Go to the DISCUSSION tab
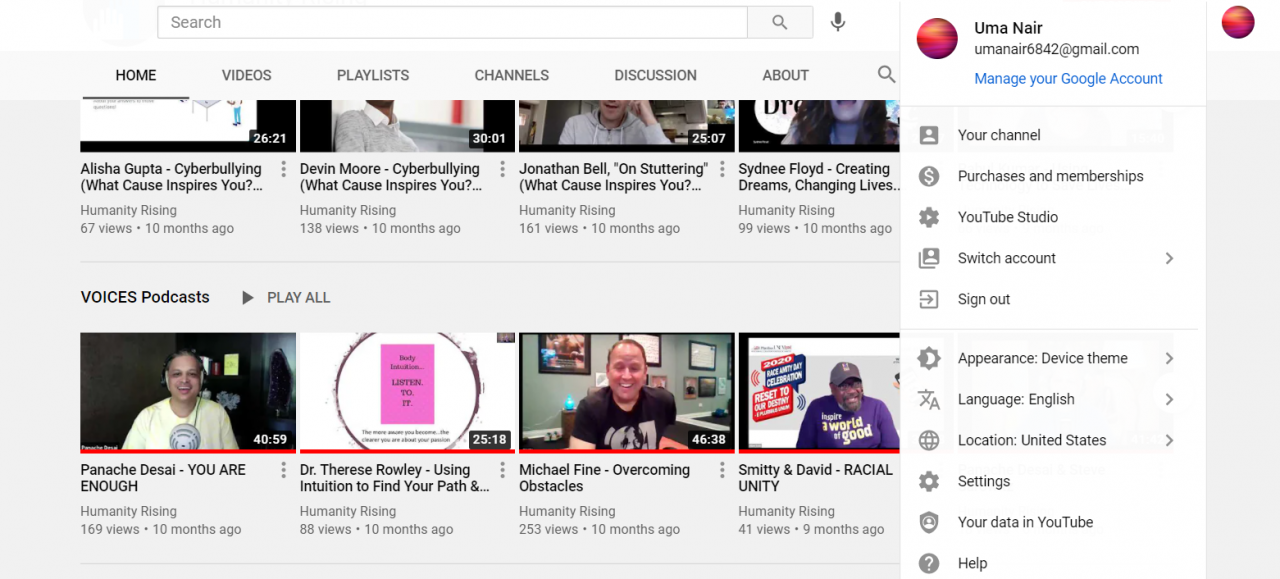1280x579 pixels. (656, 75)
